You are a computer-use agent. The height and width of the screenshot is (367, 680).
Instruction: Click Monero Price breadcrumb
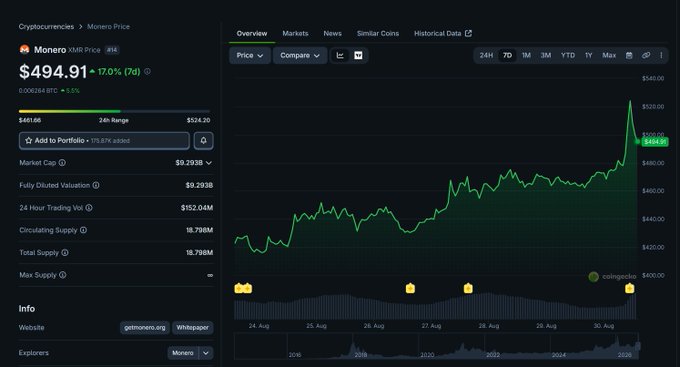click(x=108, y=26)
